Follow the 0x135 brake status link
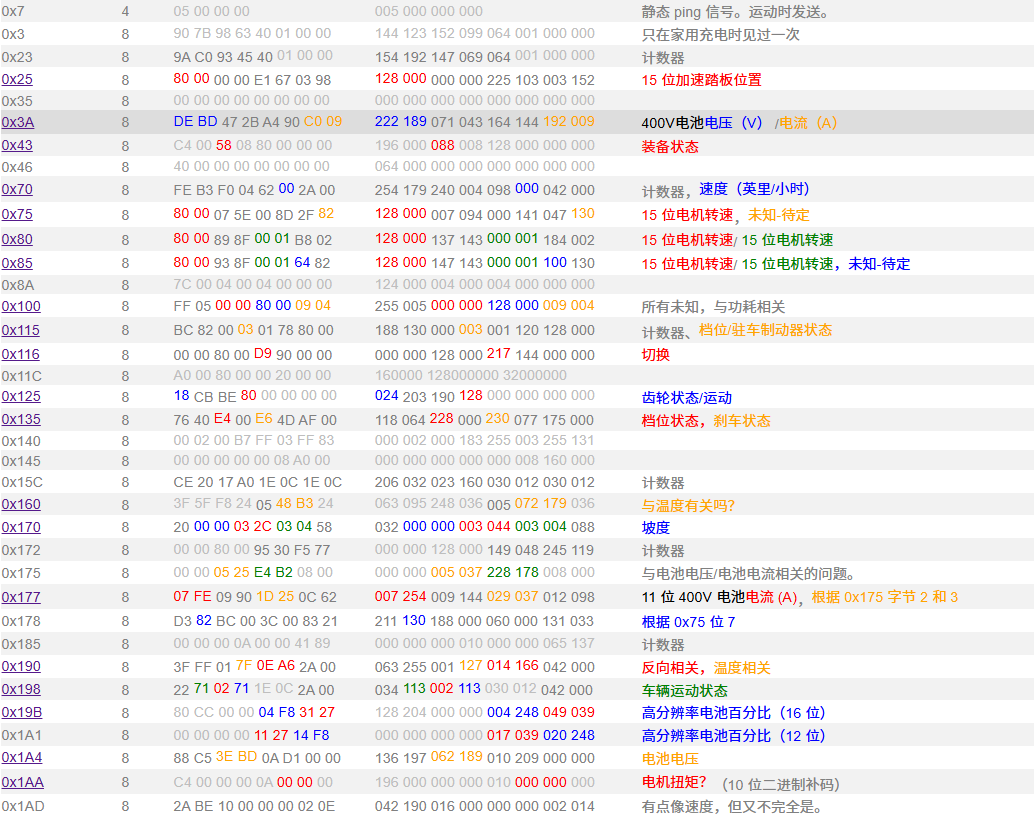The width and height of the screenshot is (1034, 815). [21, 420]
